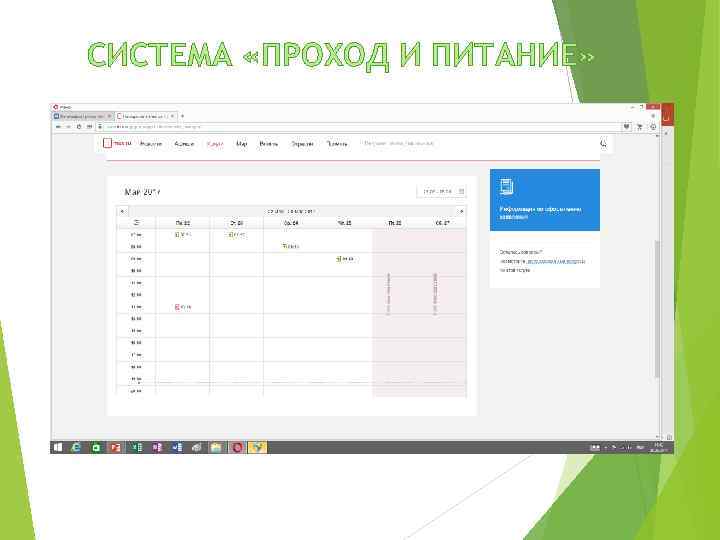Screen dimensions: 720x540
Task: Go to the next week with the right arrow
Action: tap(461, 211)
